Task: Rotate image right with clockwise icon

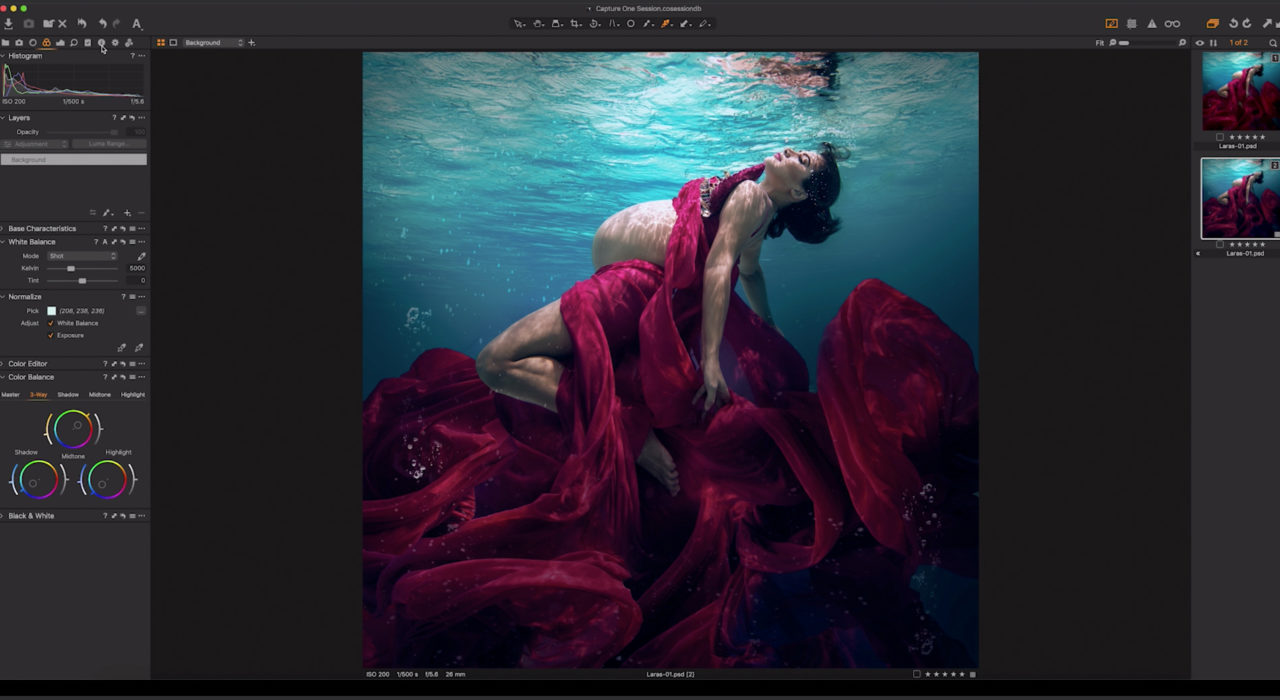Action: point(1247,24)
